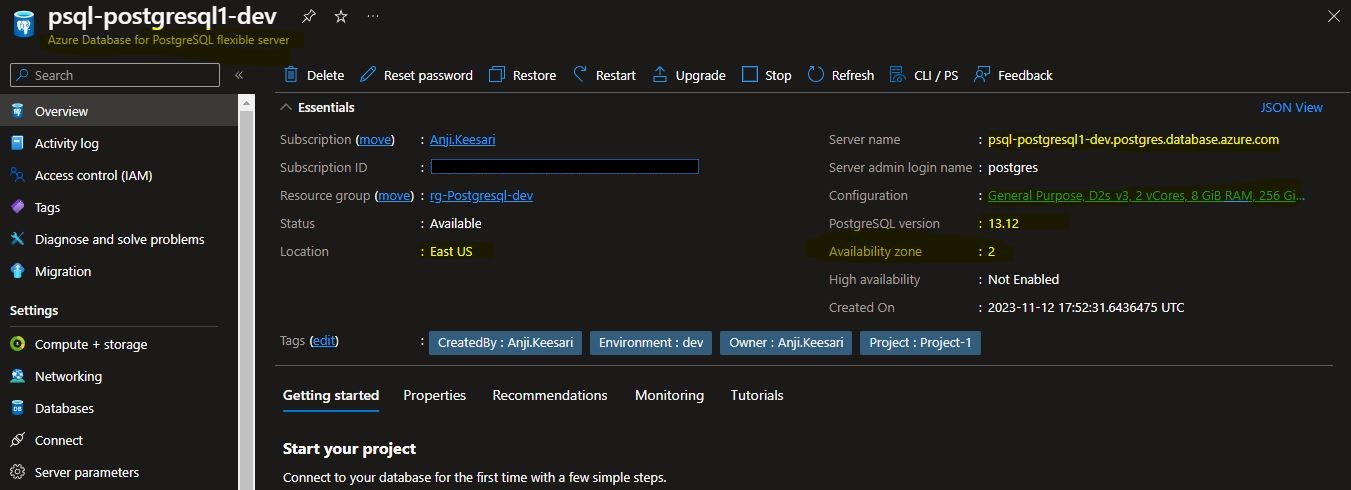This screenshot has height=490, width=1351.
Task: Focus the sidebar Search box
Action: pyautogui.click(x=115, y=75)
